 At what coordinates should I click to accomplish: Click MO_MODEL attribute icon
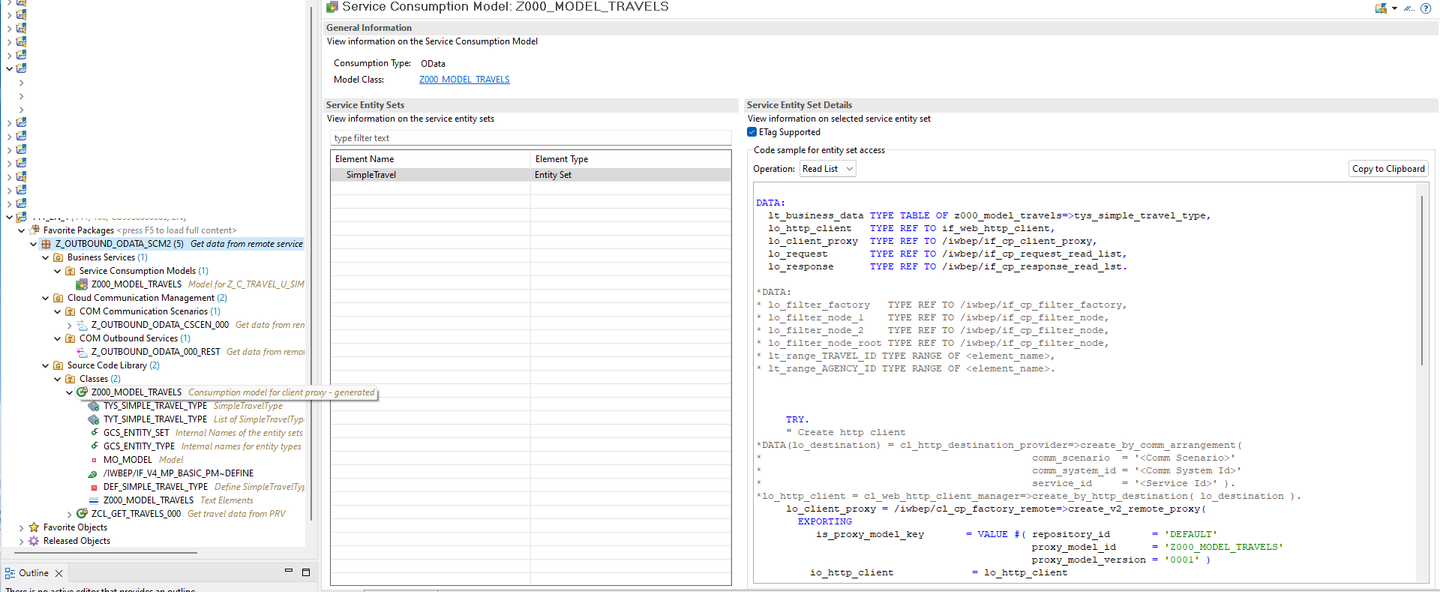coord(94,460)
